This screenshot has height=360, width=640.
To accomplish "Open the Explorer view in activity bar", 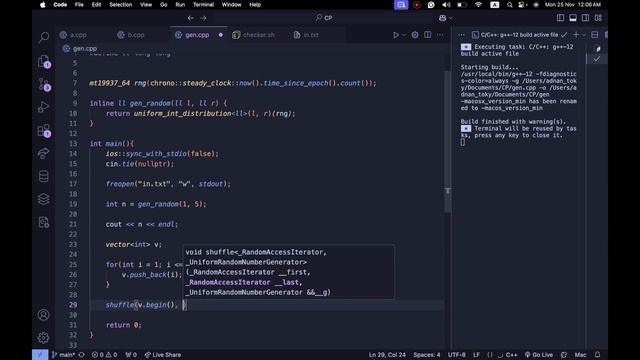I will 44,61.
